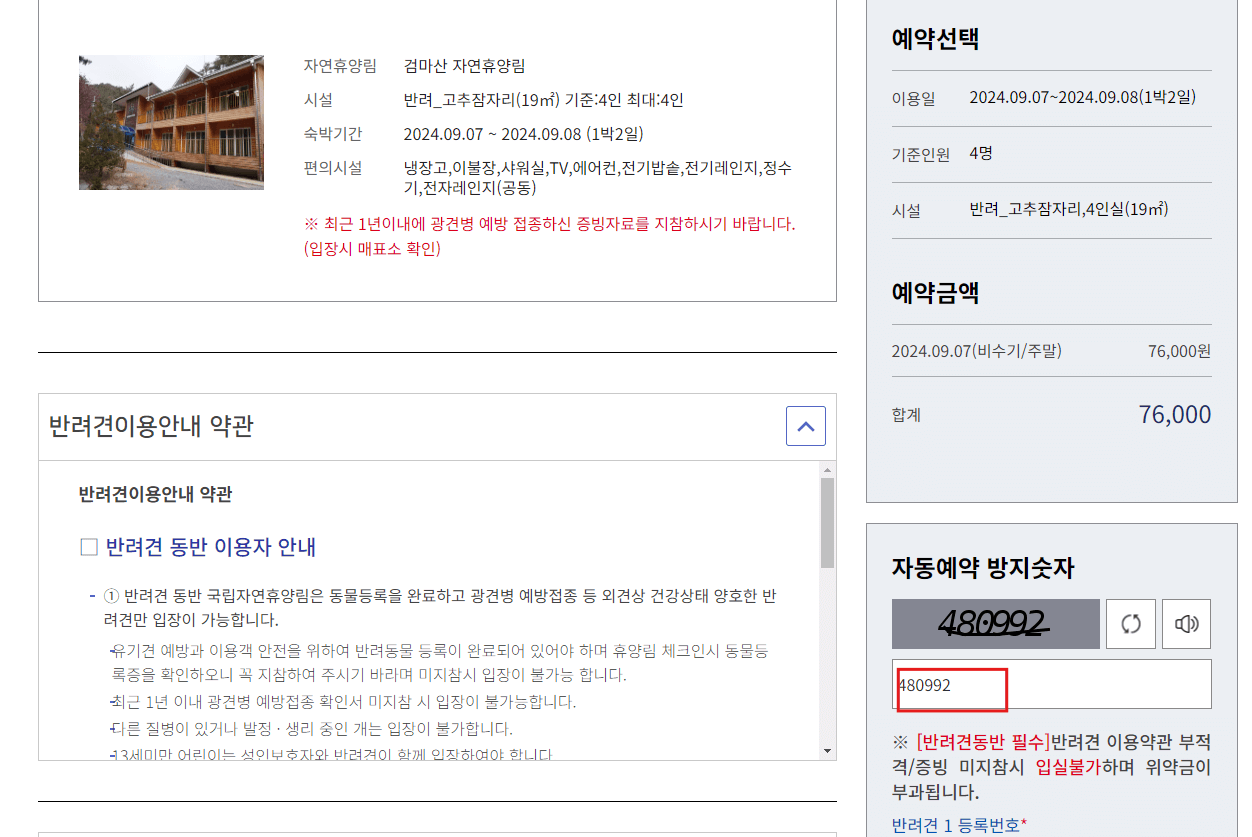Click the 숙박기간 value 2024.09.07 ~ 2024.09.08
Screen dimensions: 1252x837
pos(523,133)
